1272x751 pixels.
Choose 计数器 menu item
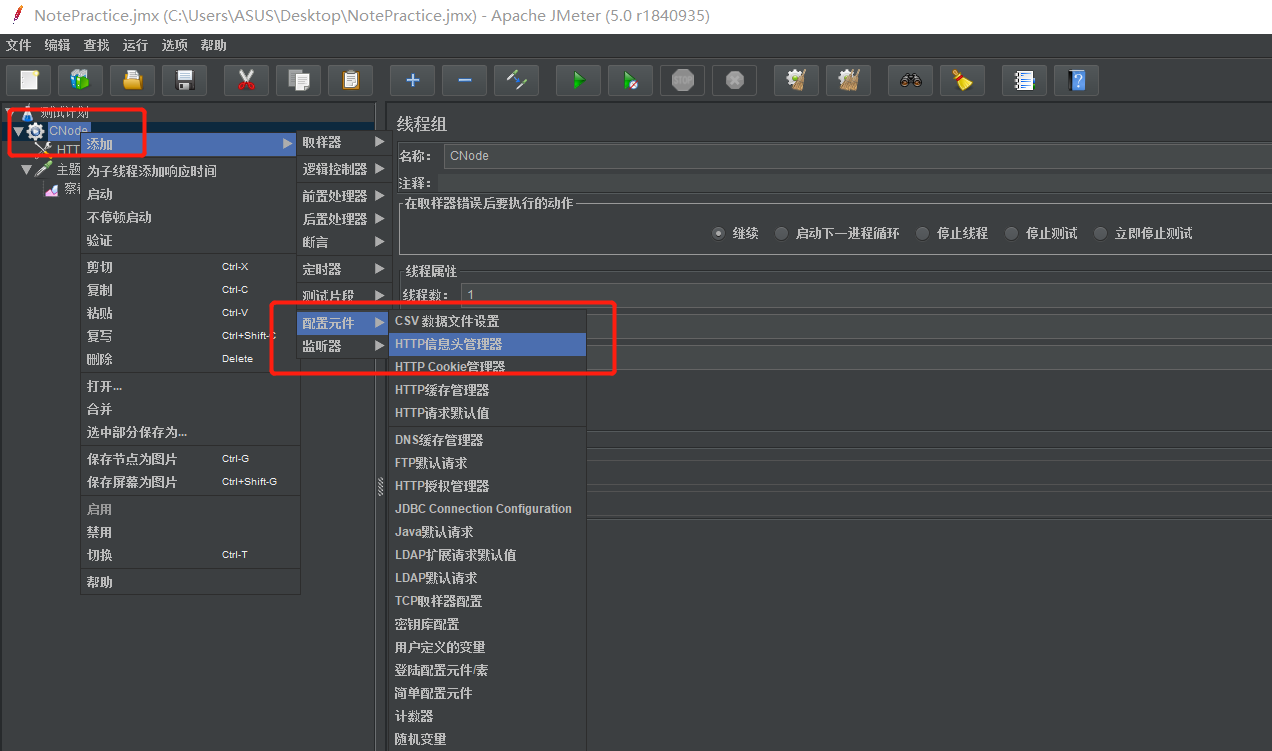487,716
